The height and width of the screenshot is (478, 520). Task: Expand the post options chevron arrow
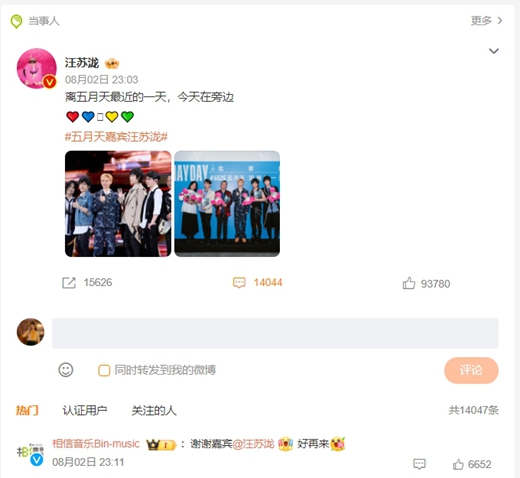coord(494,51)
